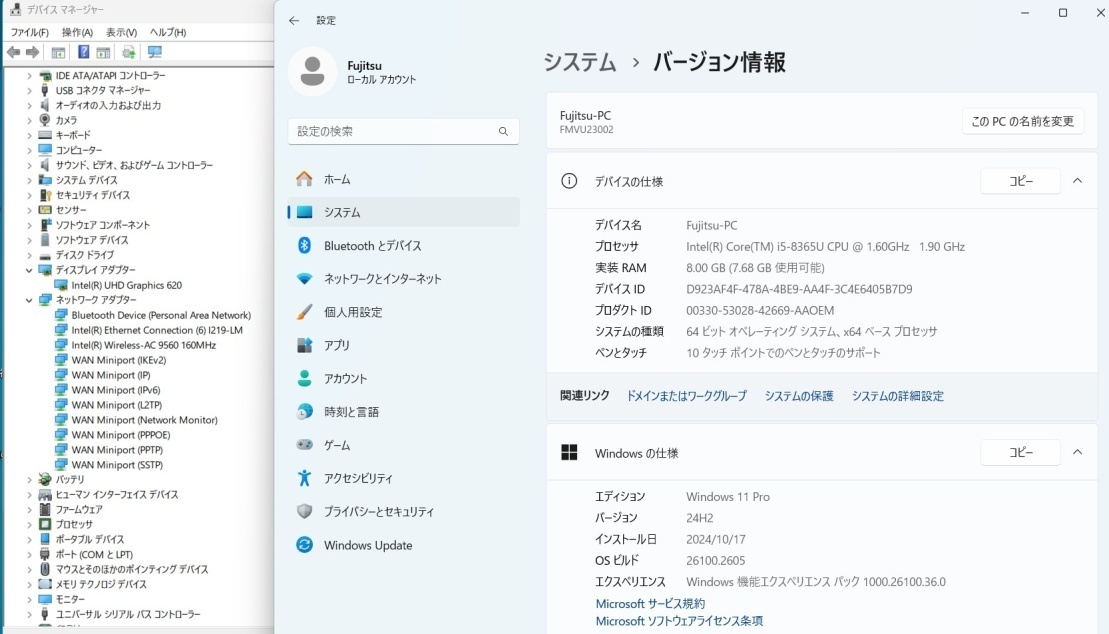Open ネットワークとインターネット settings
Screen dimensions: 1109x634
(403, 279)
